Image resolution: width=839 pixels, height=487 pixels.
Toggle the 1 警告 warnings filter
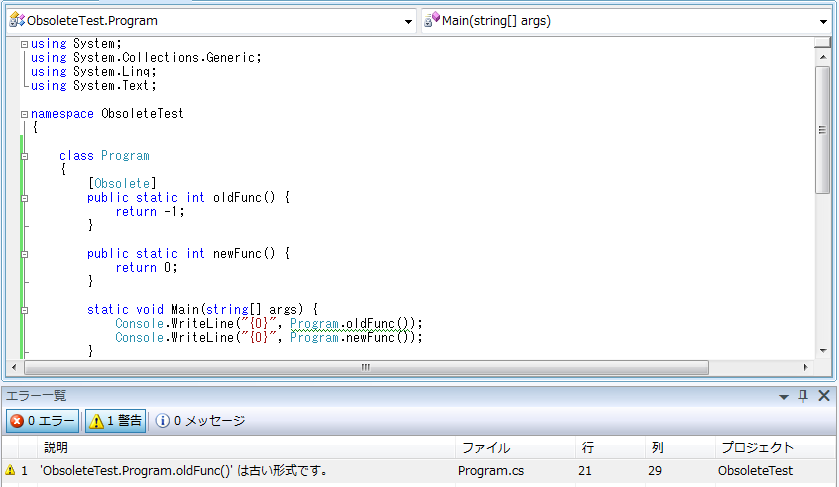[x=116, y=421]
